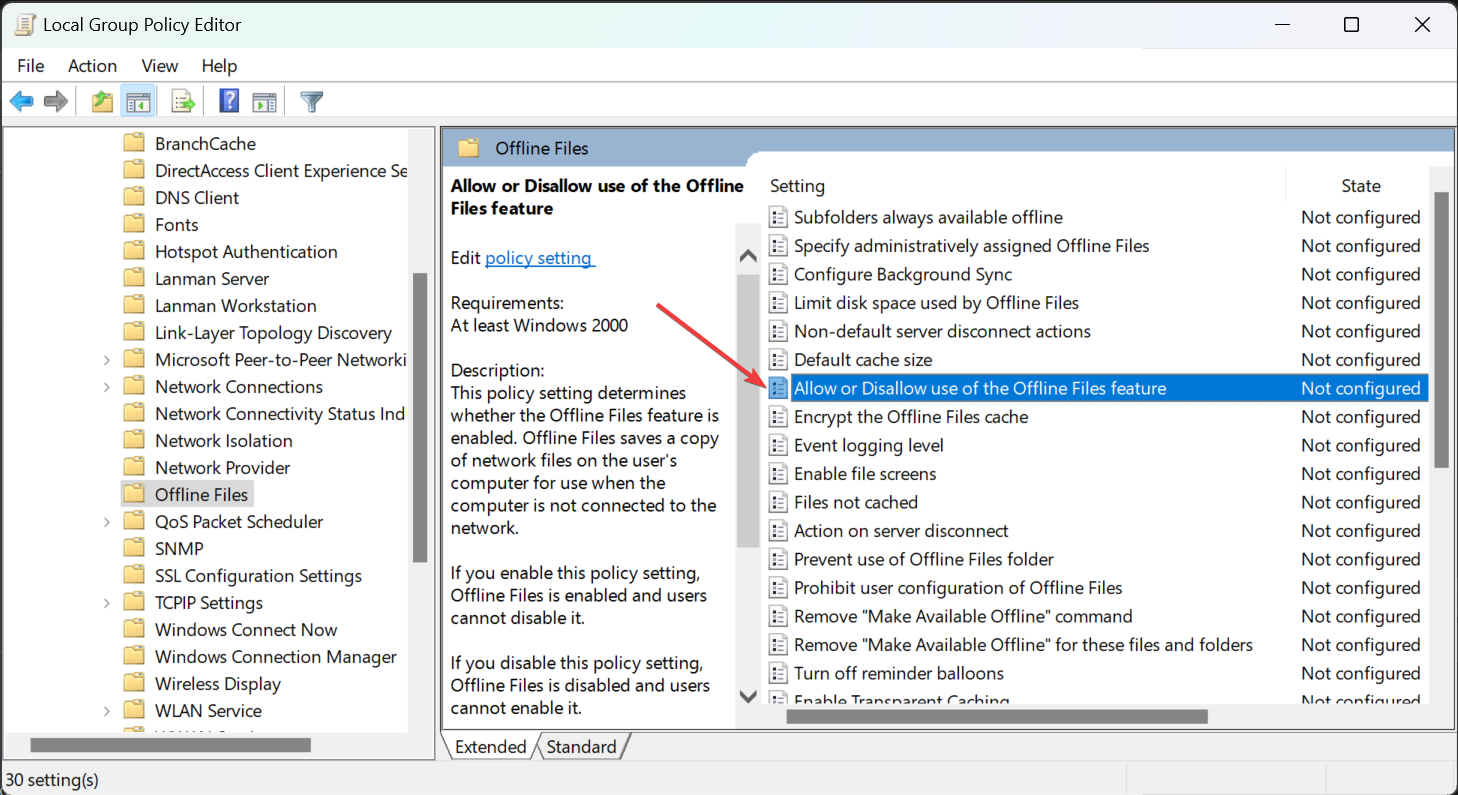This screenshot has width=1458, height=795.
Task: Click the folder icon beside SNMP
Action: (x=134, y=548)
